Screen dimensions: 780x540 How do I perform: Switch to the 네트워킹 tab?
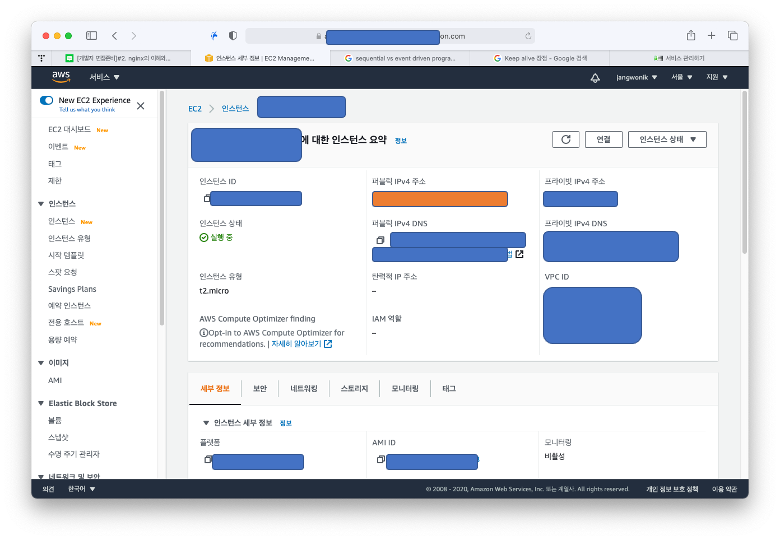click(x=304, y=389)
